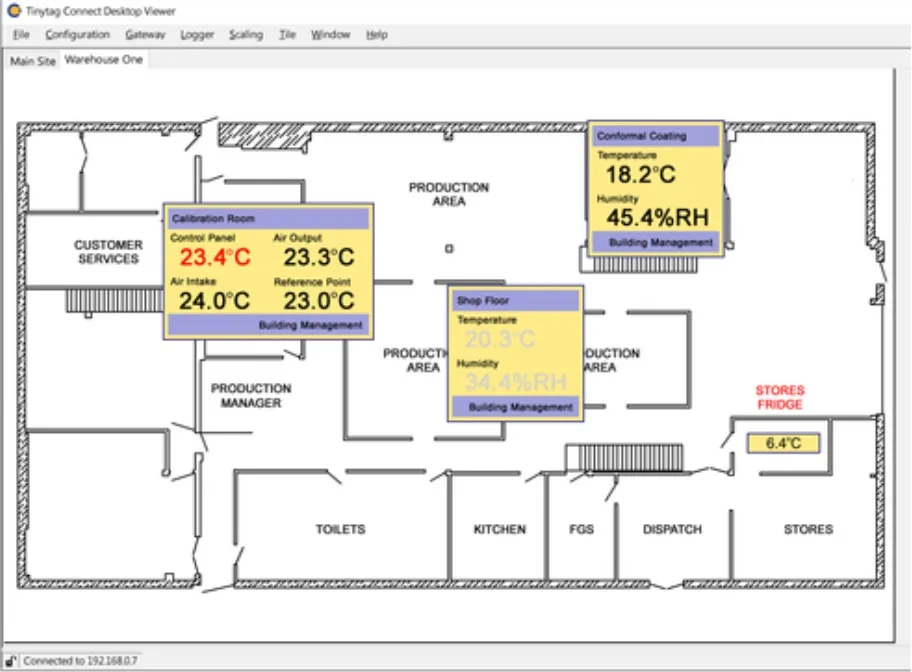Screen dimensions: 912x672
Task: Click the padlock icon in the status bar
Action: (x=8, y=661)
